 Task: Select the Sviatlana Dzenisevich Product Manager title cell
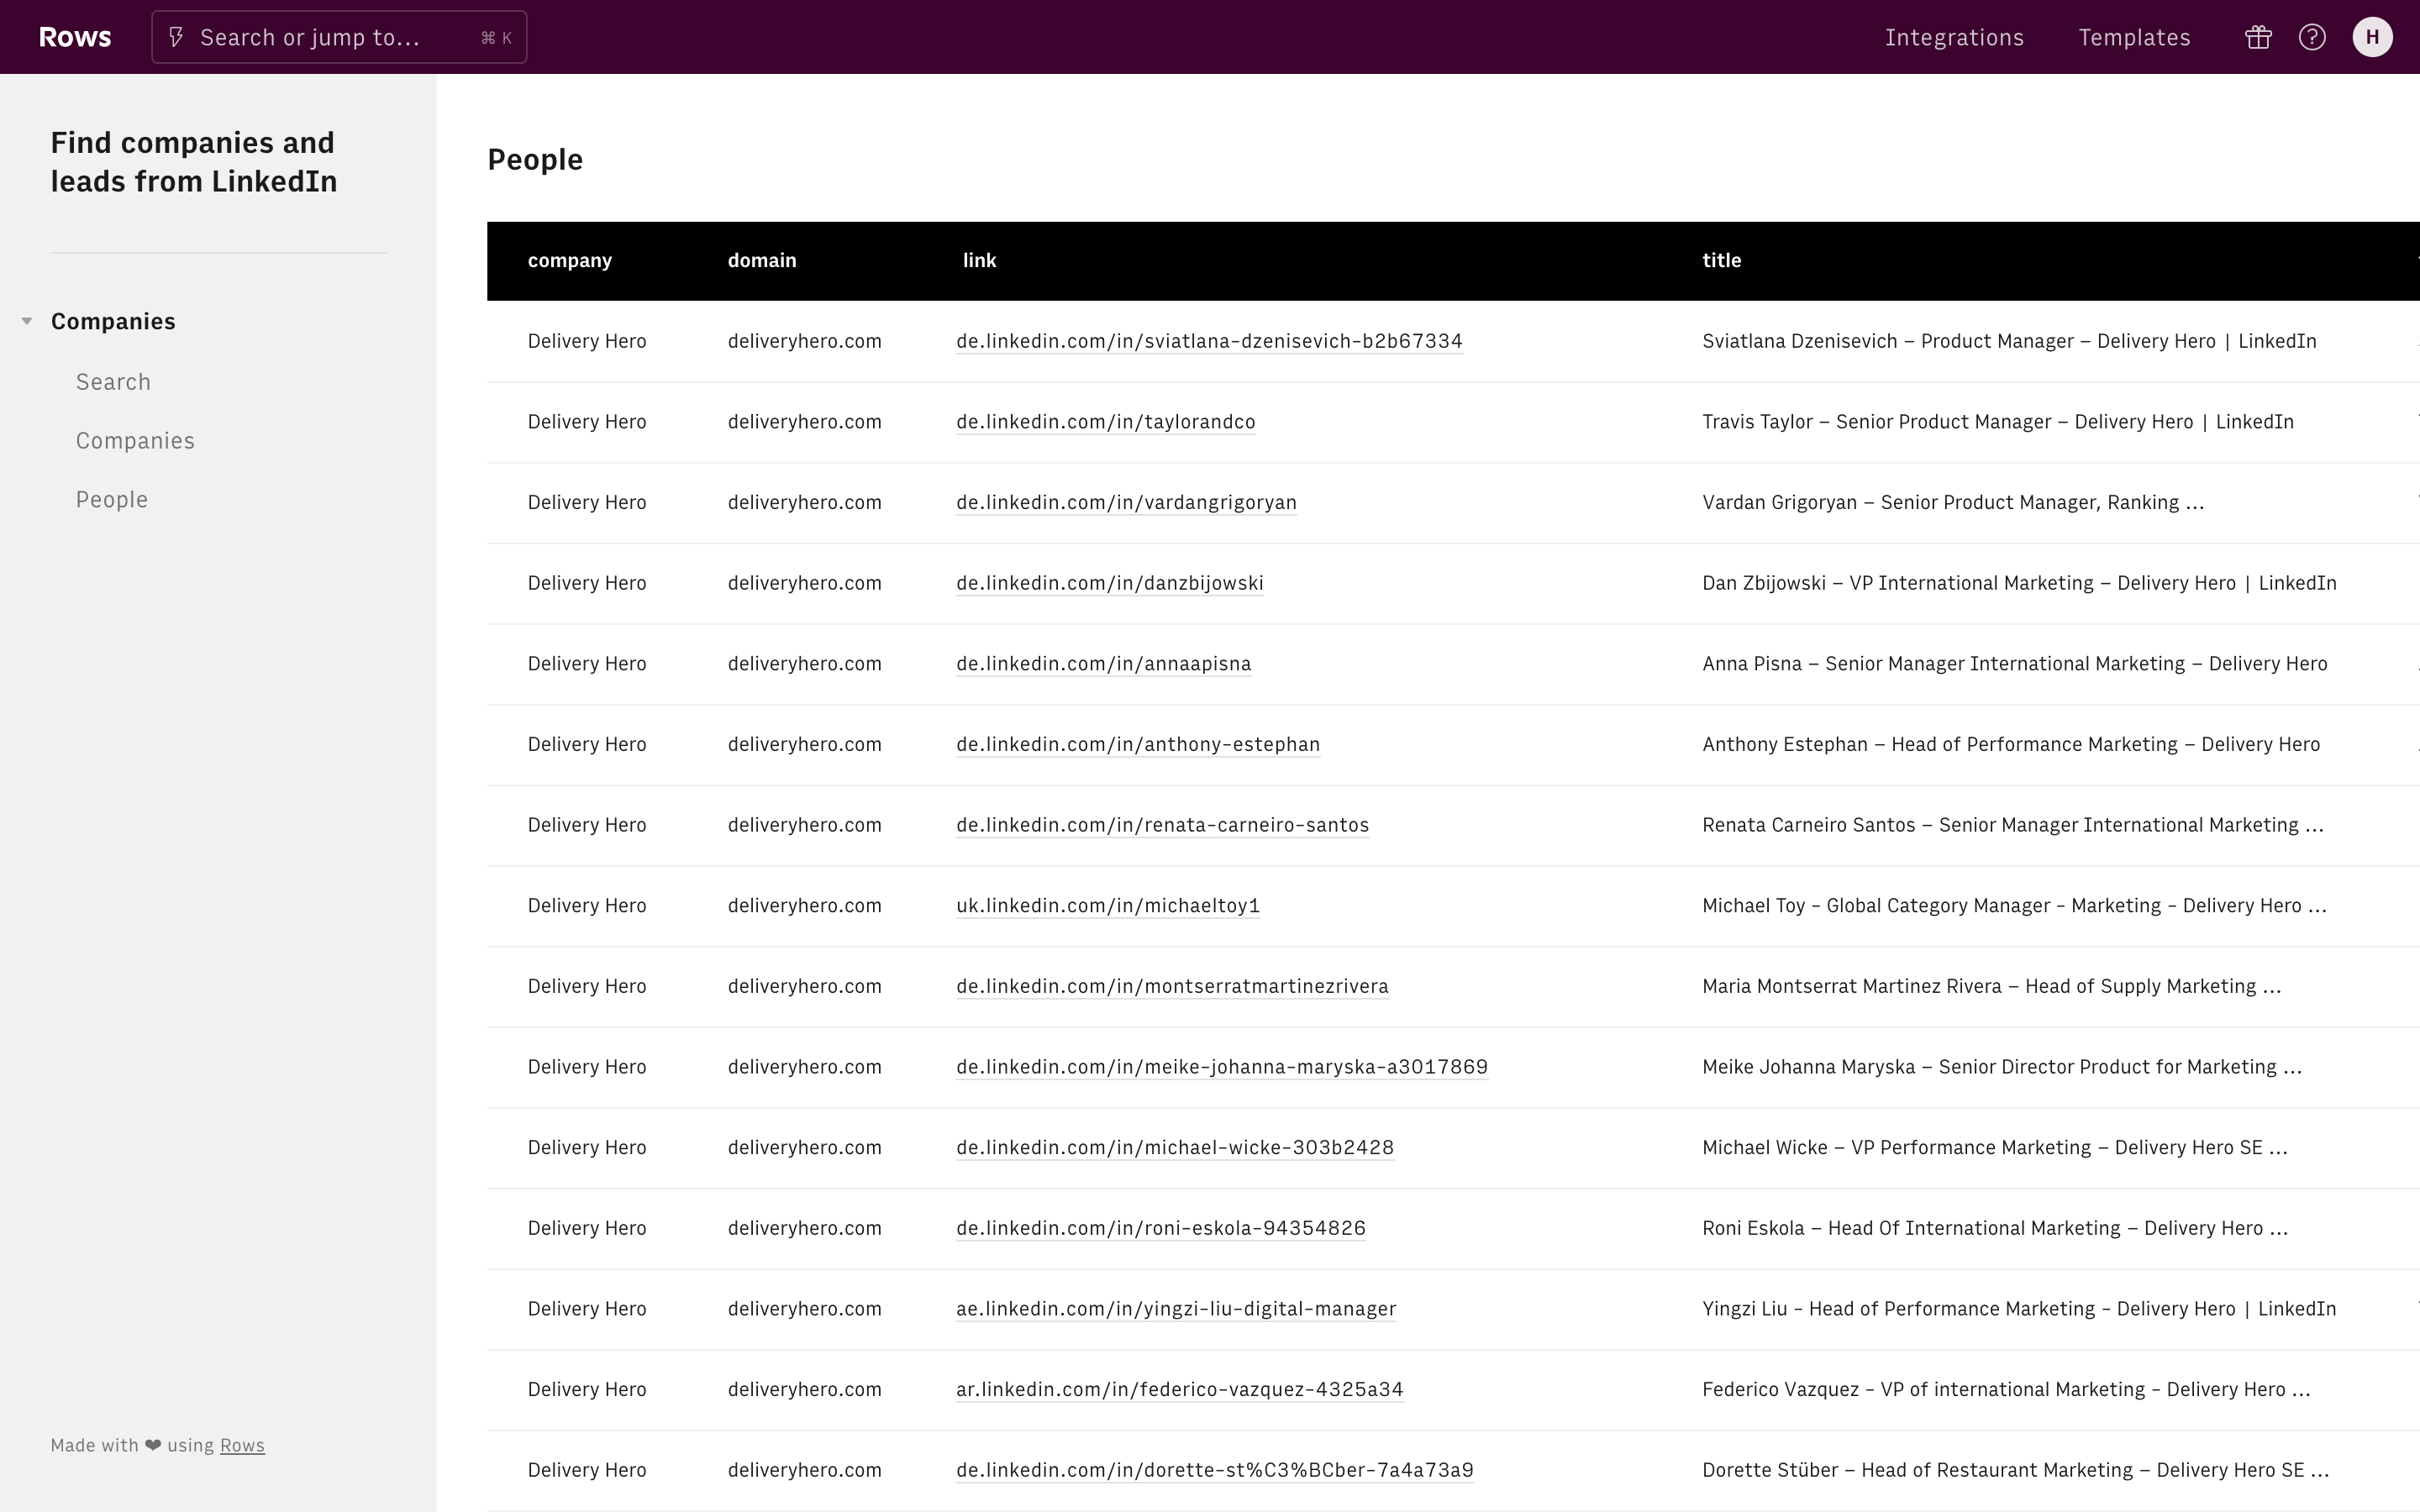click(x=2009, y=341)
